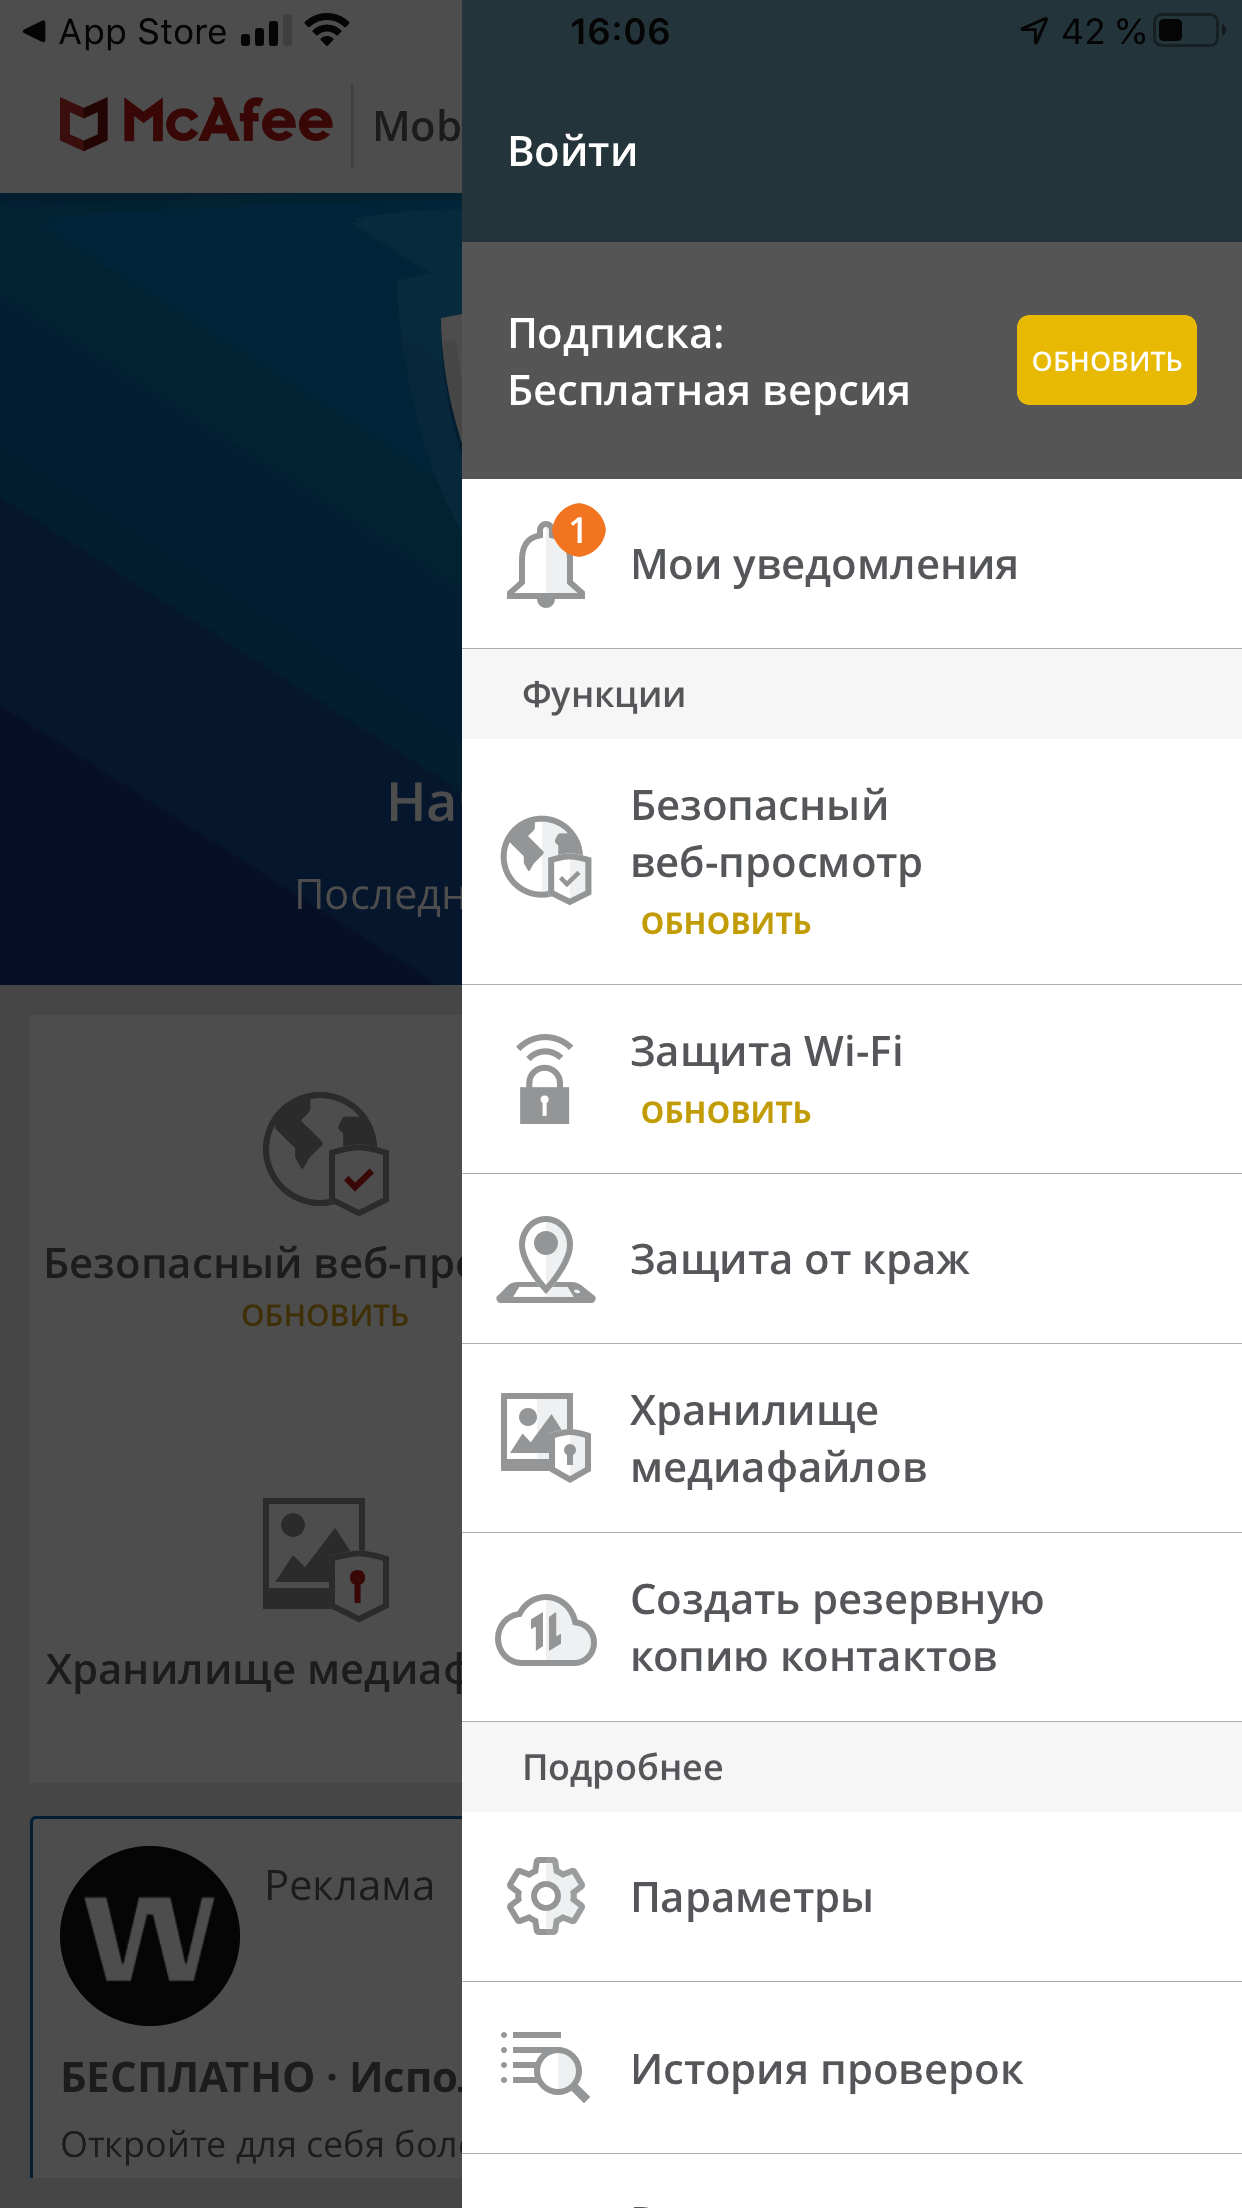Tap the dimmed McAfee logo to close menu
This screenshot has width=1242, height=2208.
point(196,124)
